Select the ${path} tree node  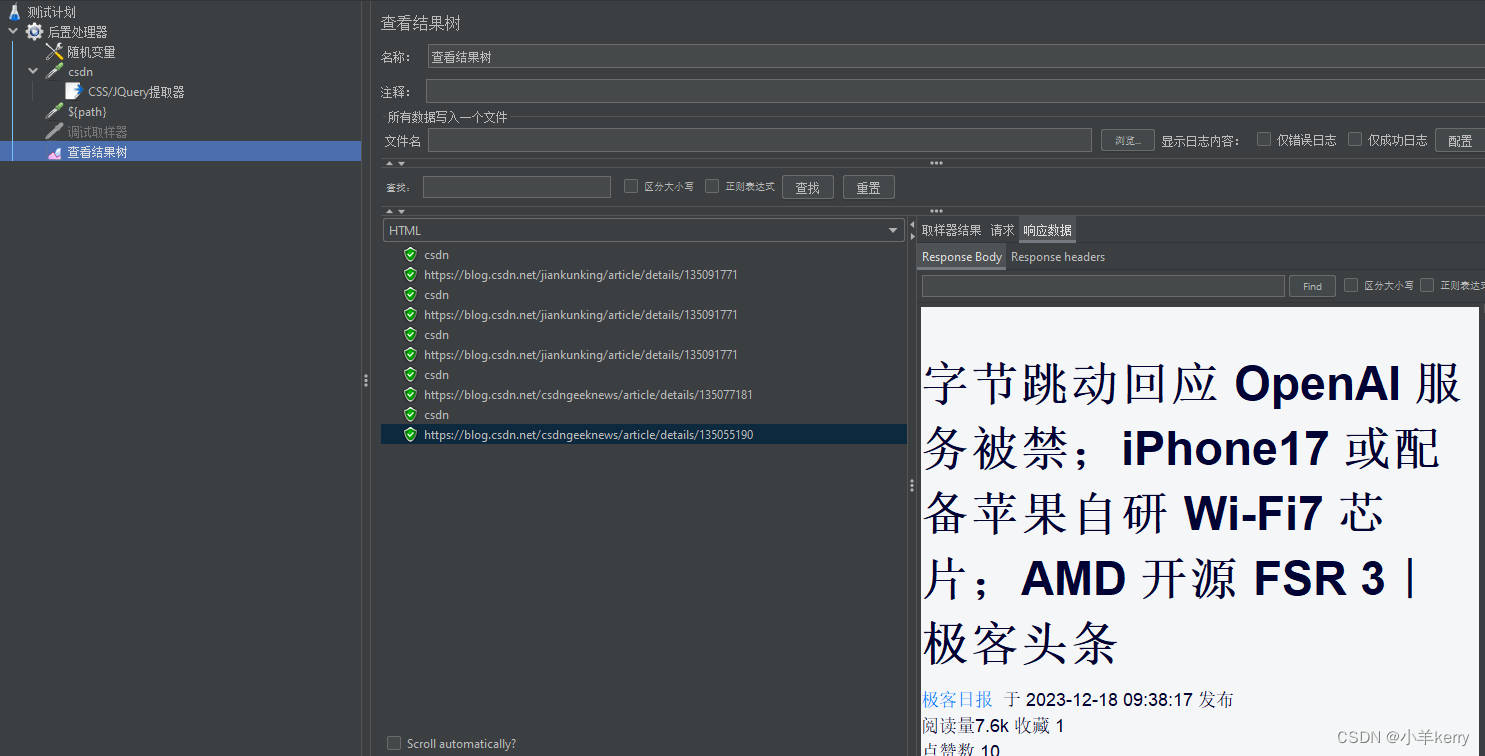(x=87, y=112)
